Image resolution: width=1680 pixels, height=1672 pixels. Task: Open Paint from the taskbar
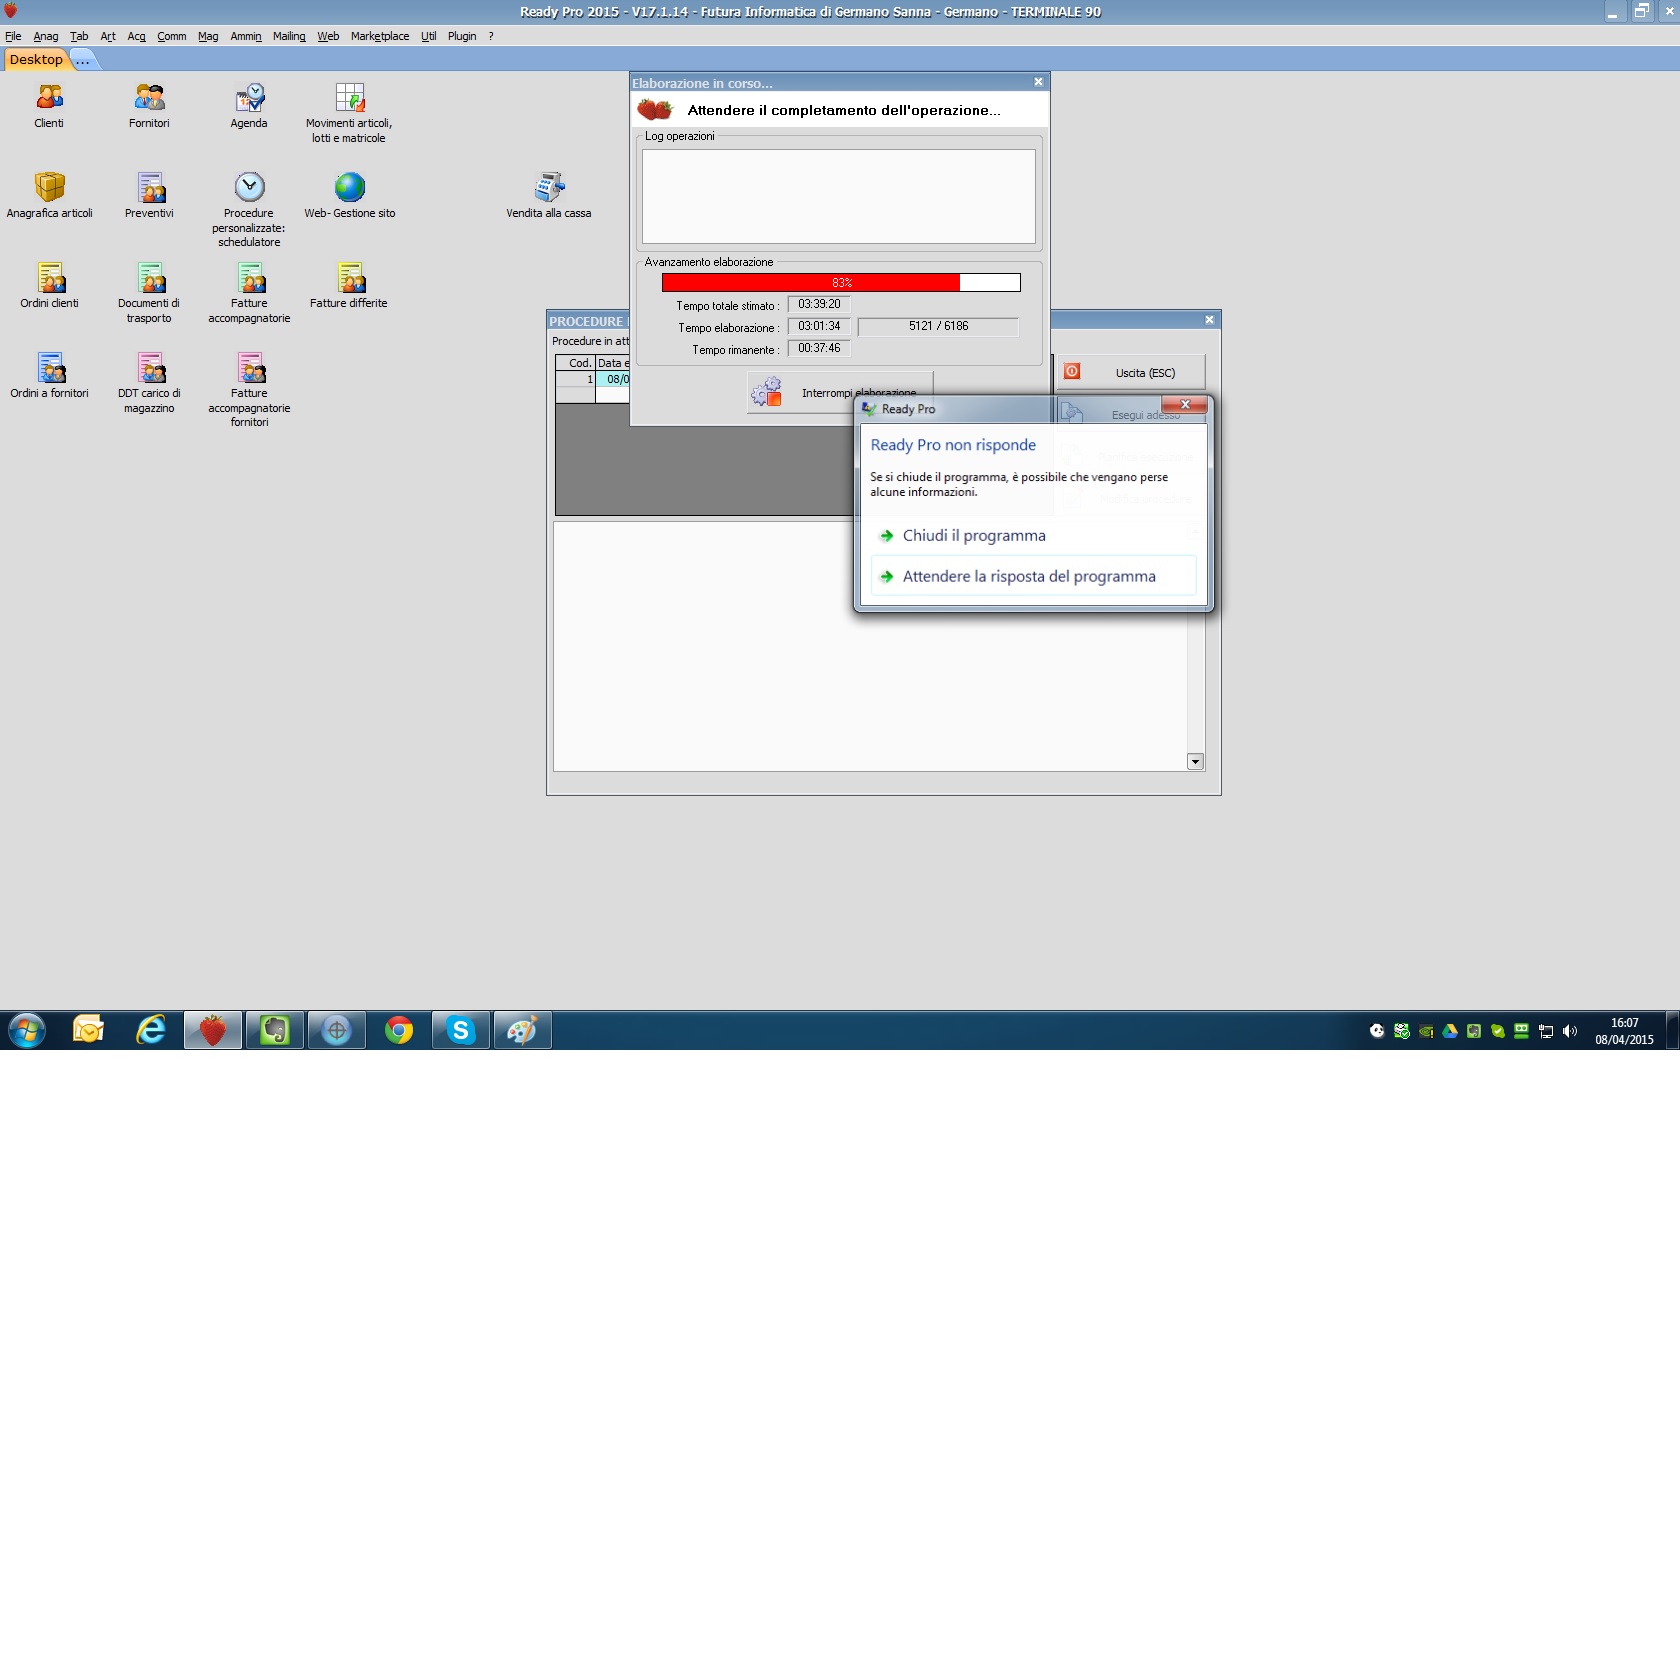point(523,1030)
